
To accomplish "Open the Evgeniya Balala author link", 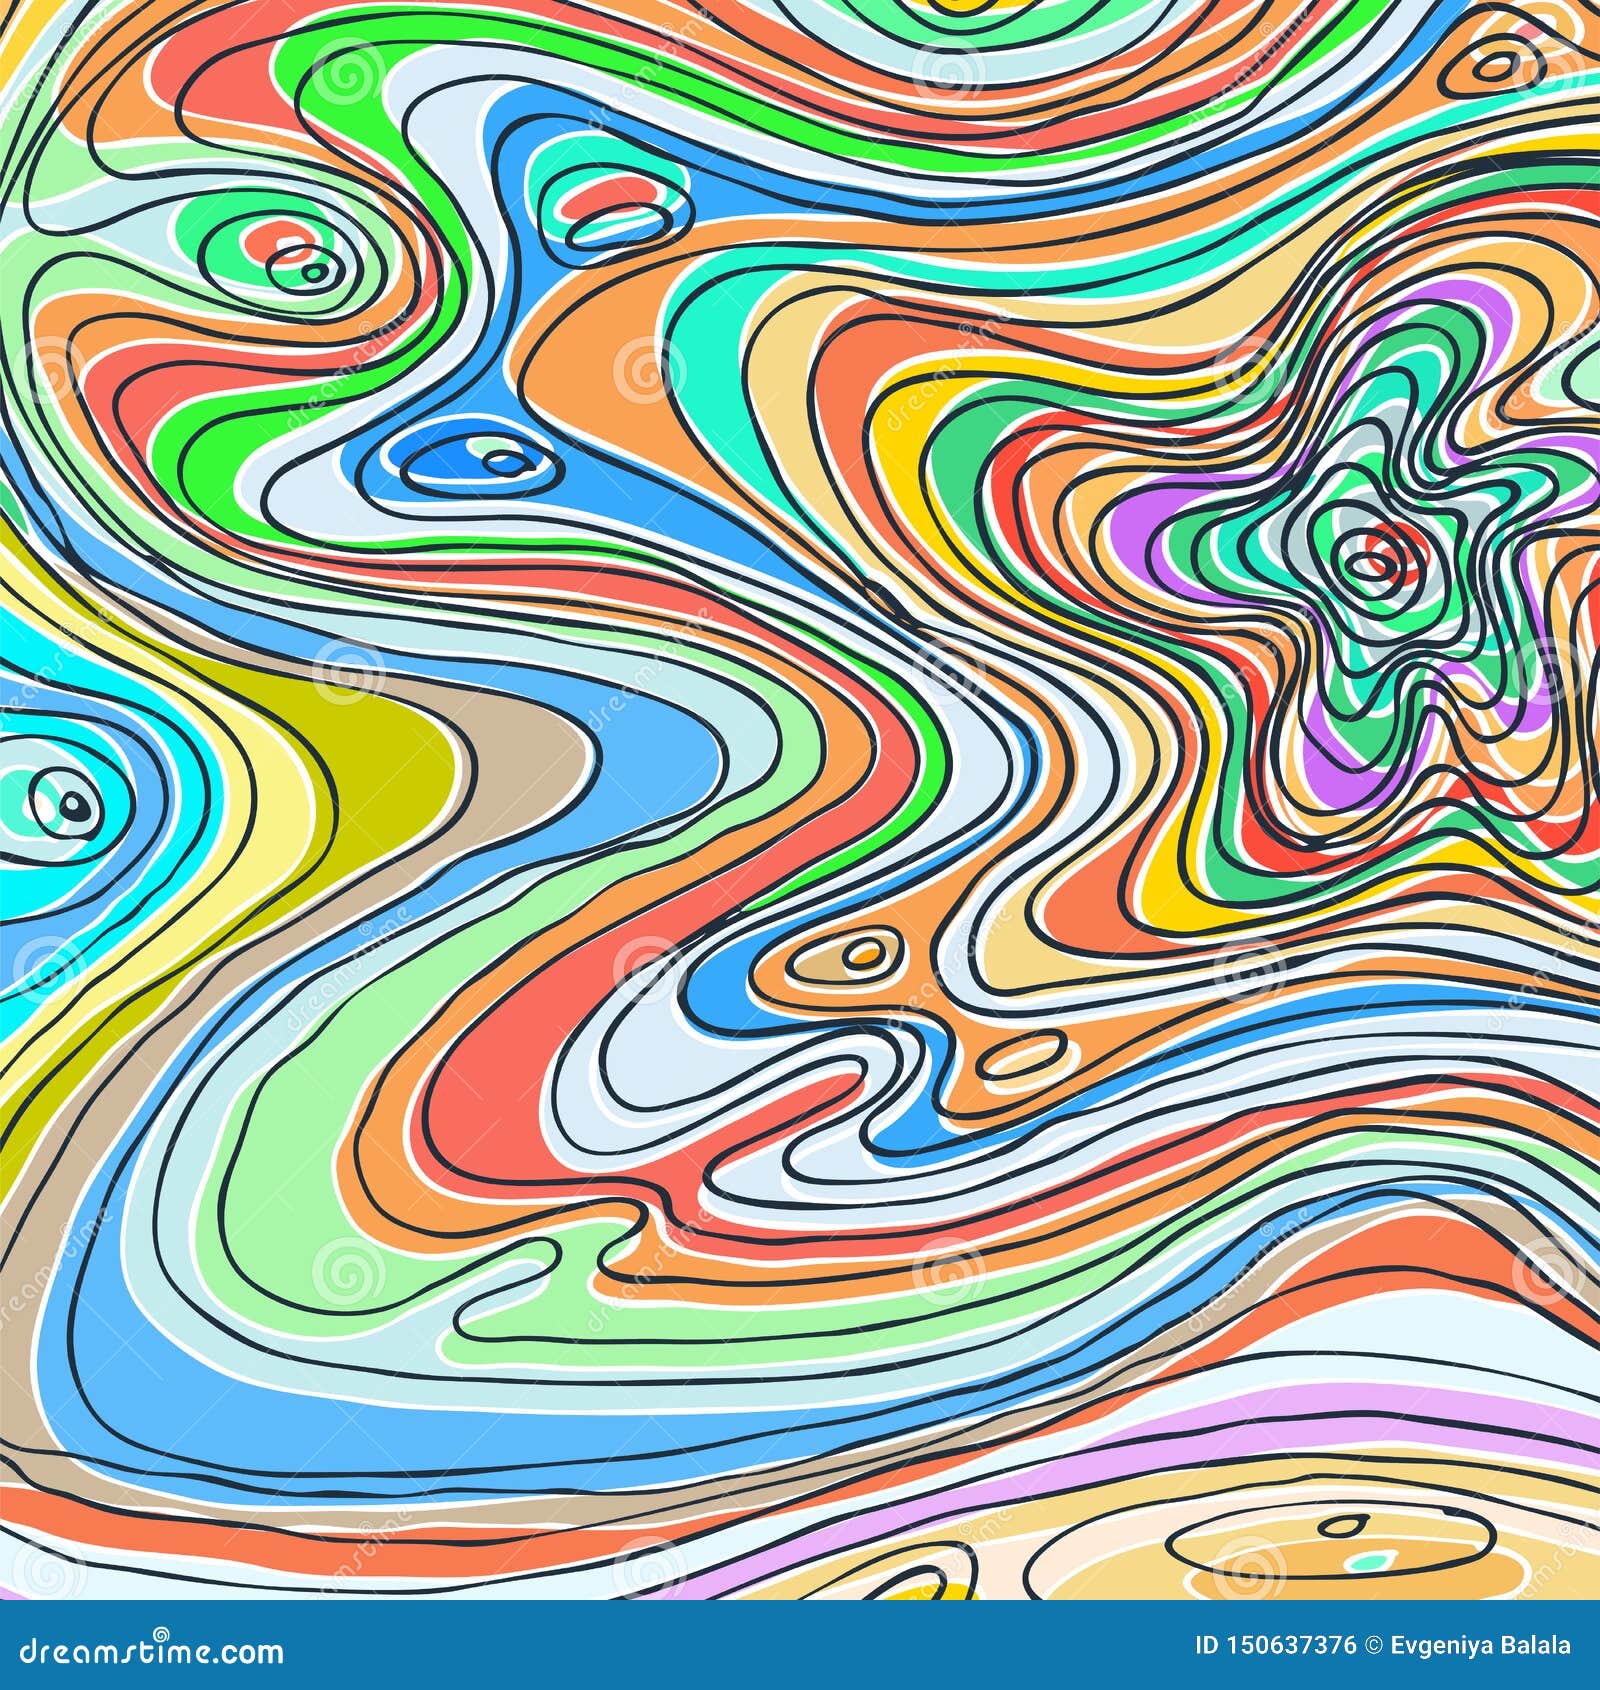I will [x=1480, y=1644].
